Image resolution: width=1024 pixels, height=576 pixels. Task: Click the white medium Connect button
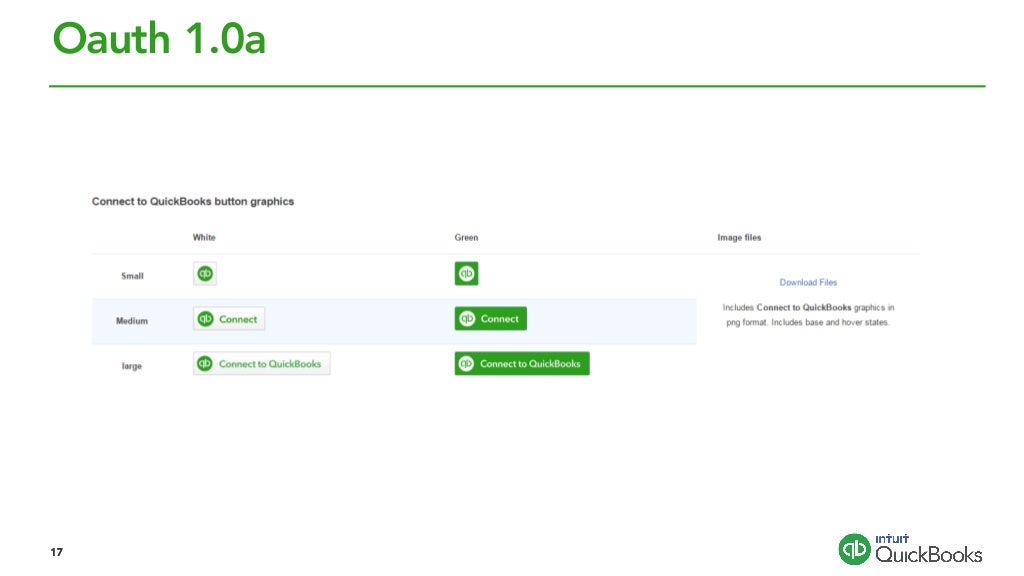tap(229, 319)
